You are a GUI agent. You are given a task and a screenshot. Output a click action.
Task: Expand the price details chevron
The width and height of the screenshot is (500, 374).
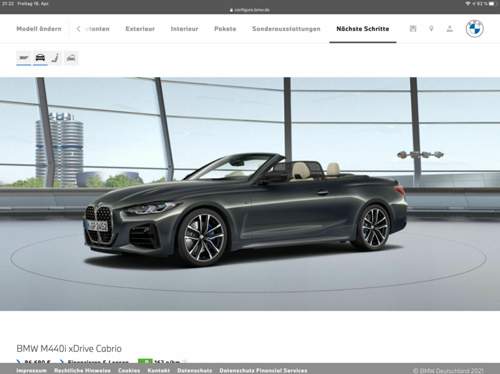pos(19,362)
